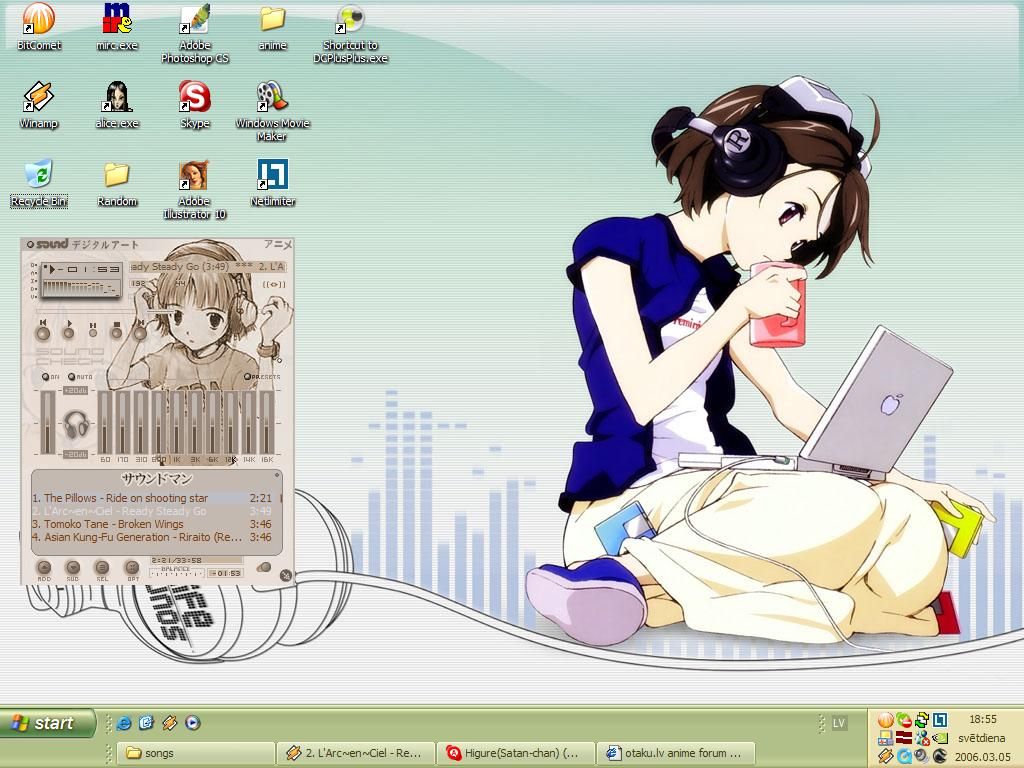Open the Windows start menu
The width and height of the screenshot is (1024, 768).
(x=47, y=723)
